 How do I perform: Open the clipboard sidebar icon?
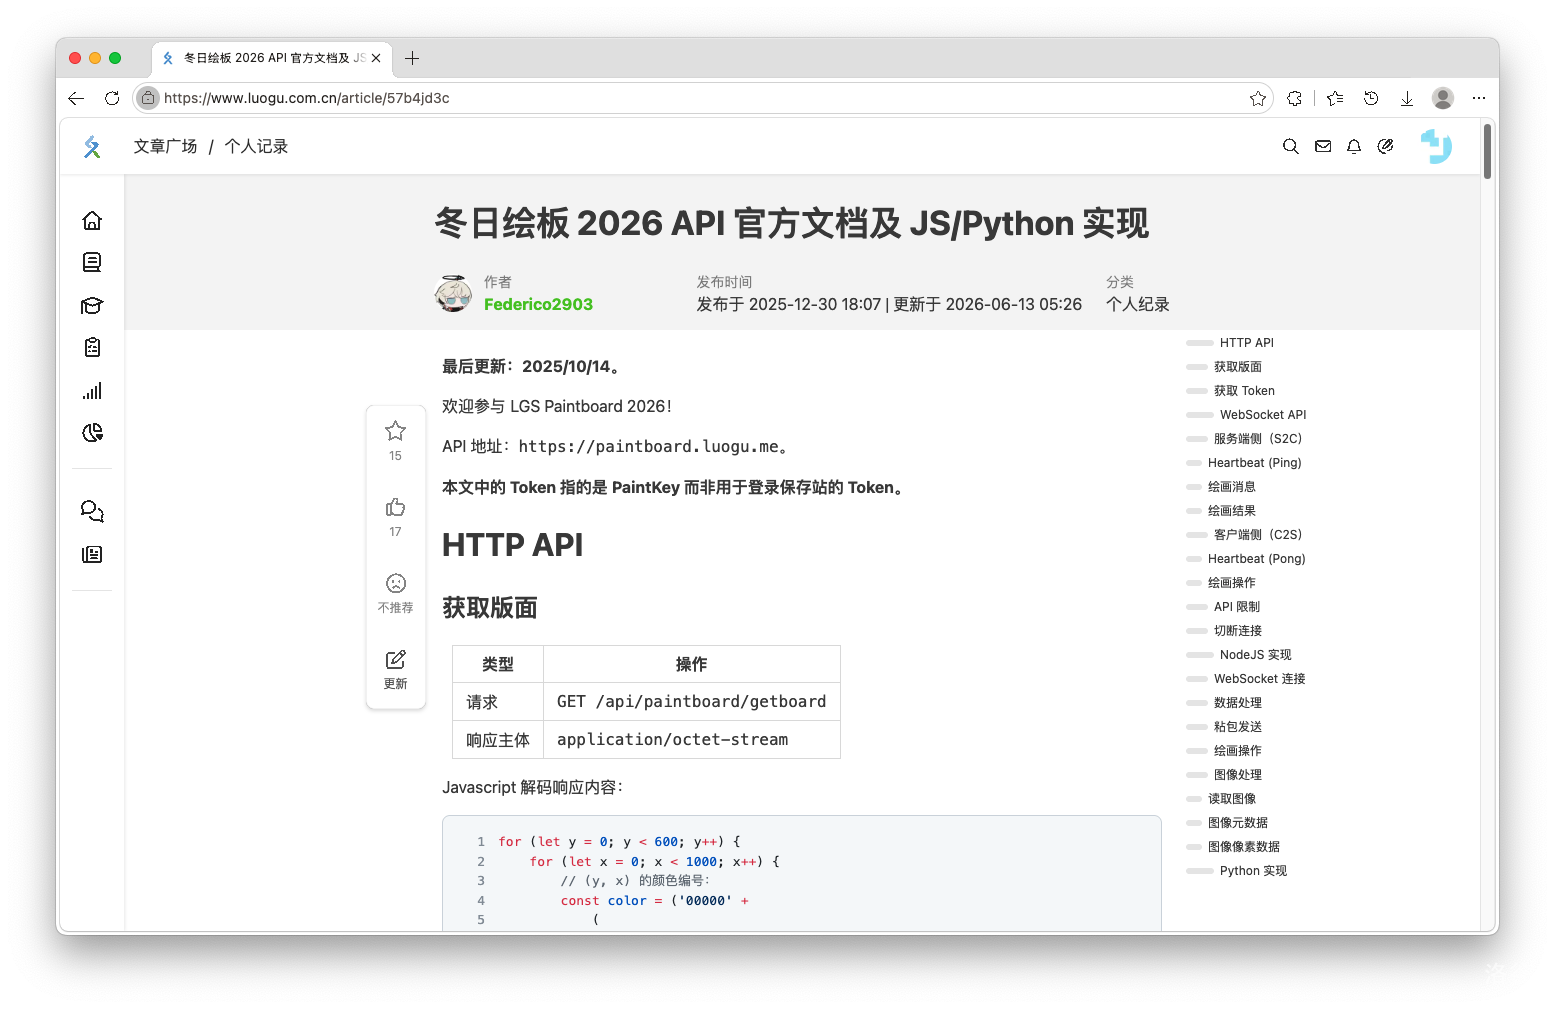(x=92, y=347)
